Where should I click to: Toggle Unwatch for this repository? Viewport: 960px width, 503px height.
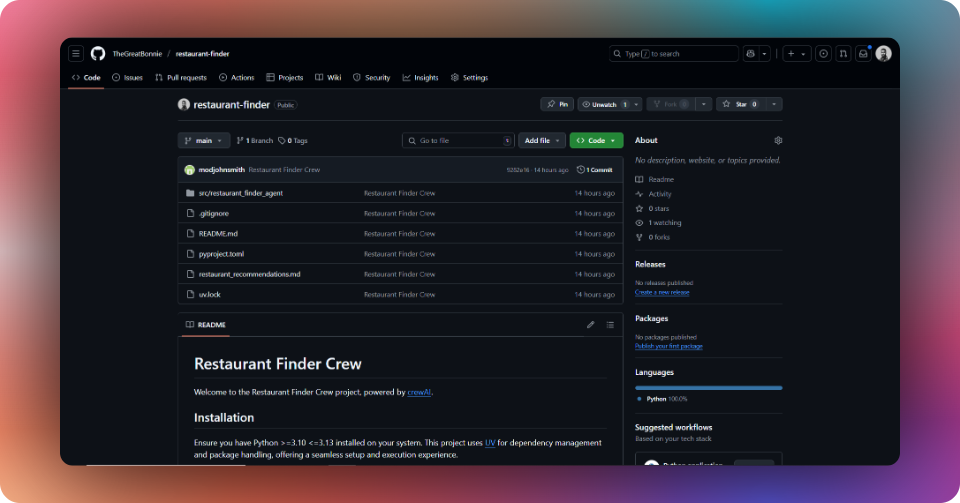pyautogui.click(x=604, y=104)
